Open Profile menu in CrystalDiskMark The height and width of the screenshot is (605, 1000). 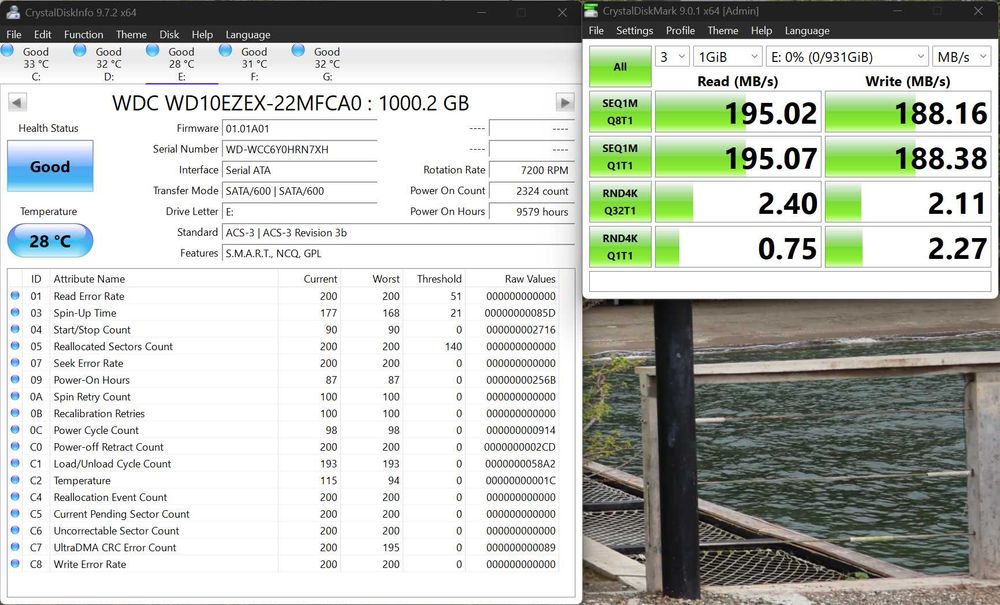[680, 31]
